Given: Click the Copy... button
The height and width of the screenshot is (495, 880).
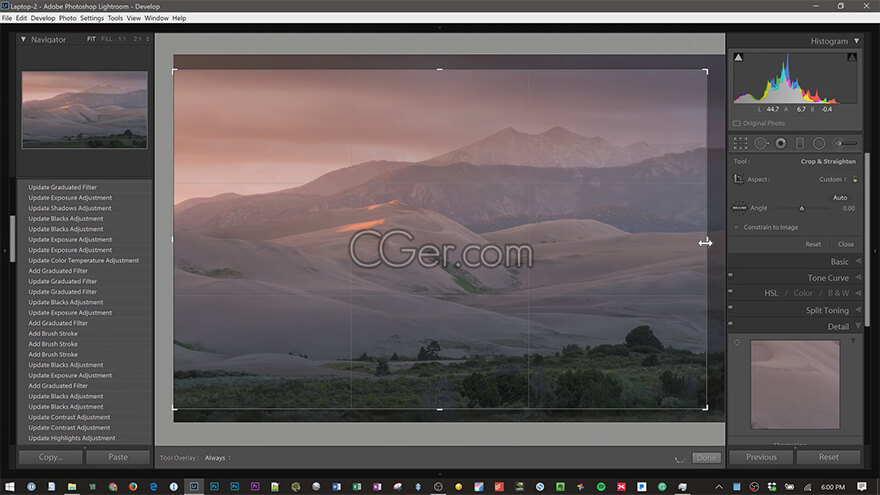Looking at the screenshot, I should click(51, 457).
